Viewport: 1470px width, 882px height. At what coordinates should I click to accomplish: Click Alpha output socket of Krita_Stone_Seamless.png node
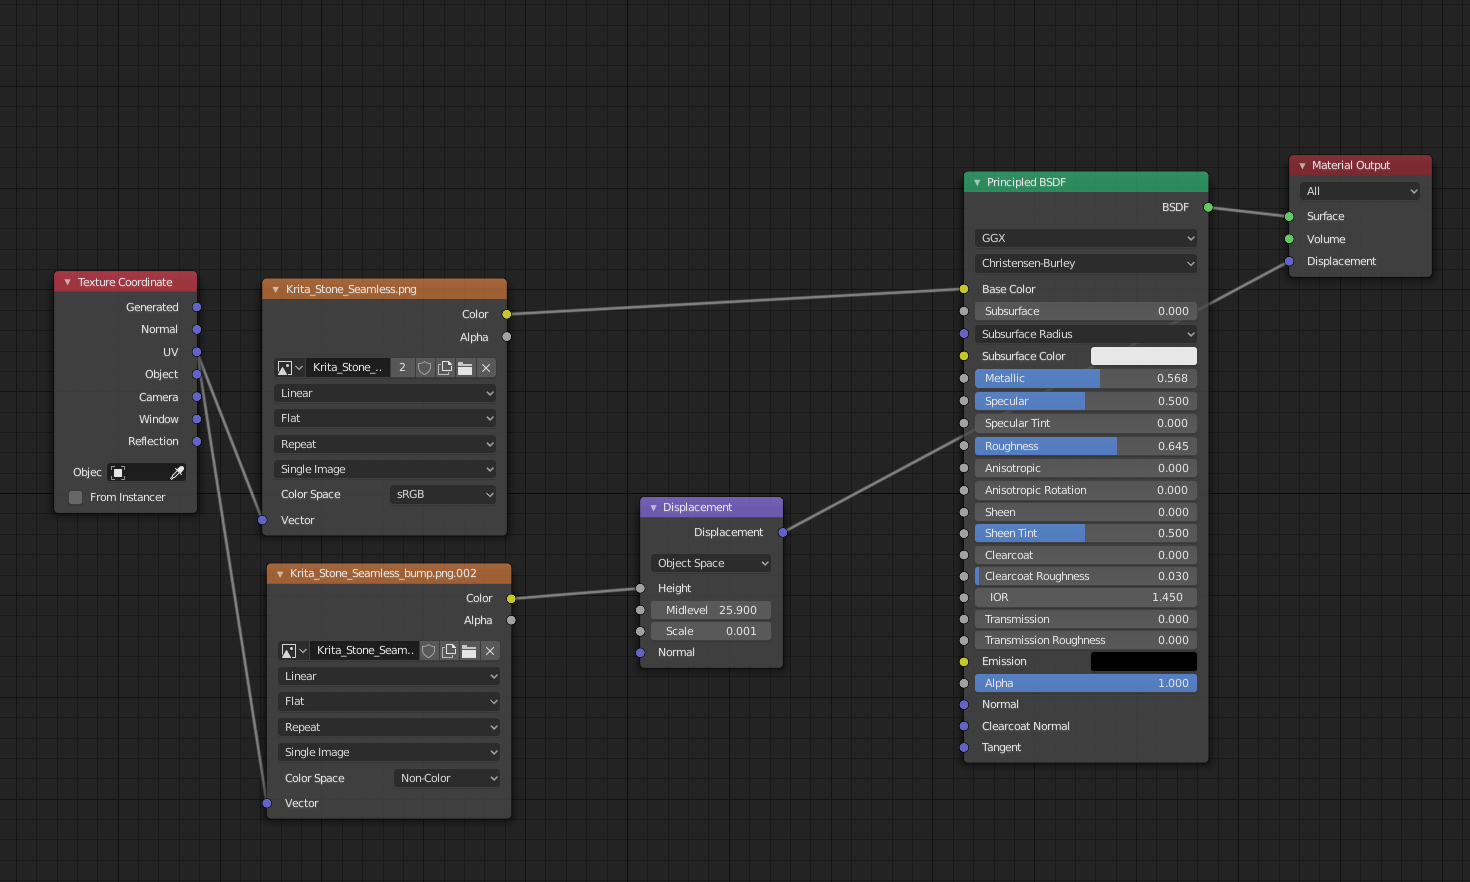pyautogui.click(x=507, y=337)
